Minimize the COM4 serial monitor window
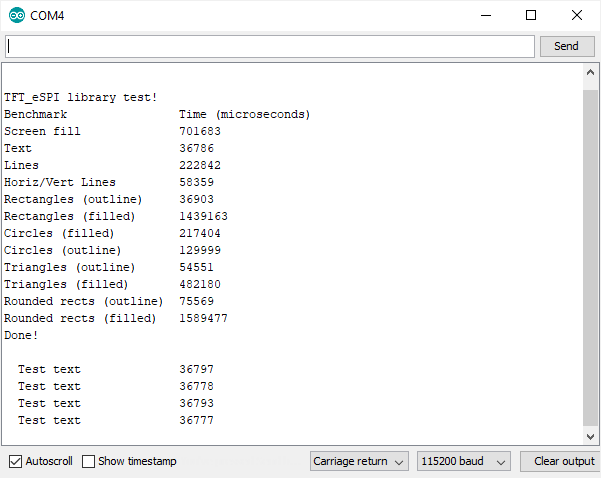The width and height of the screenshot is (601, 478). tap(485, 15)
